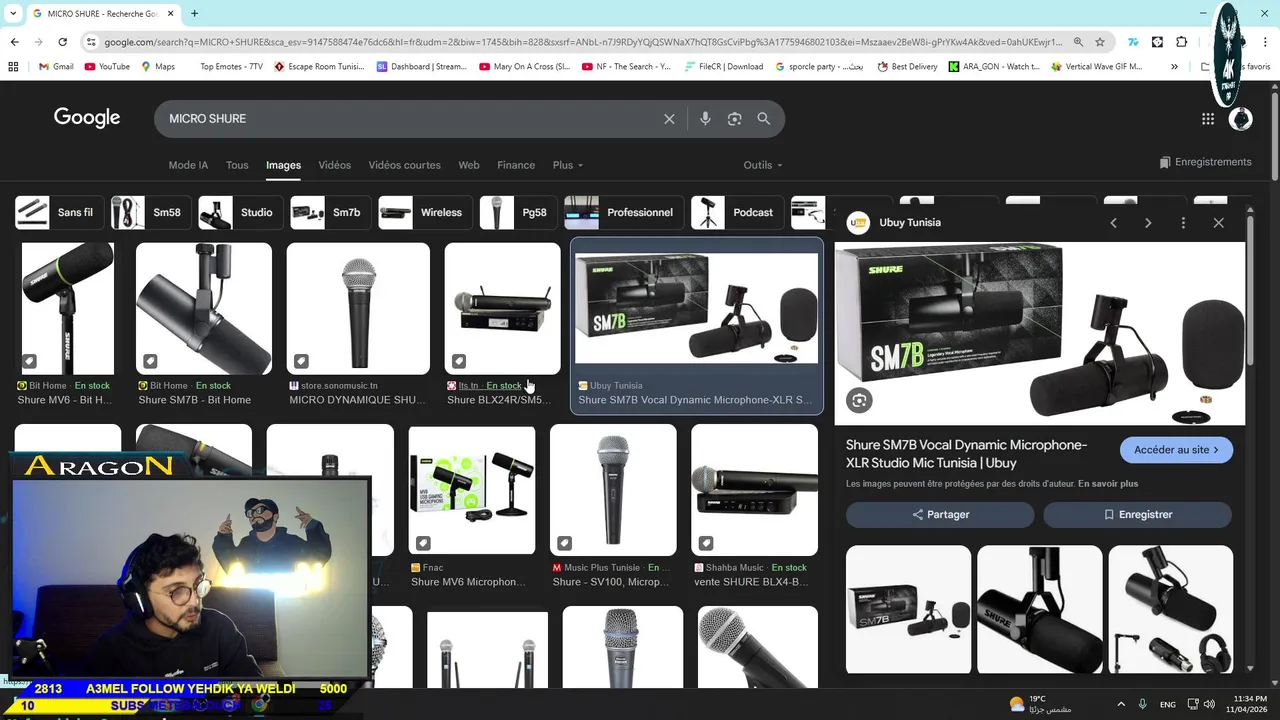
Task: Open the Vidéos courtes tab
Action: tap(404, 165)
